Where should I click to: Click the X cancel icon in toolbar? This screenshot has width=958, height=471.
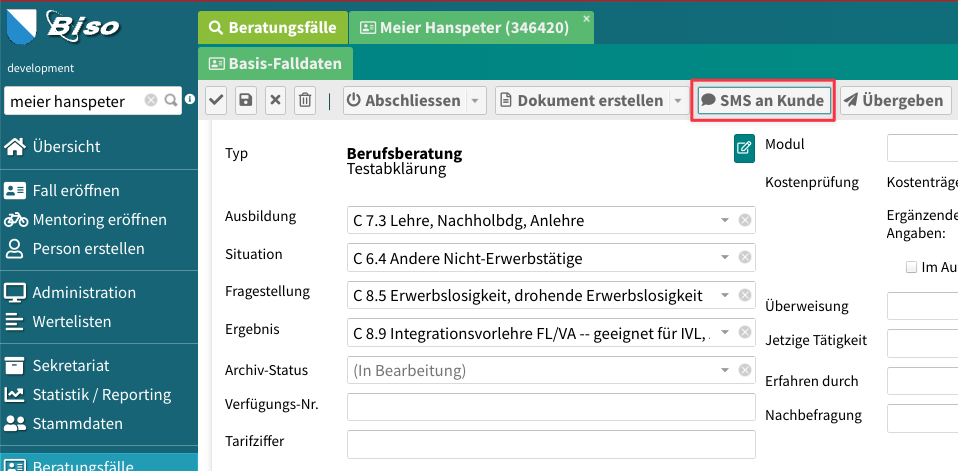[x=276, y=101]
